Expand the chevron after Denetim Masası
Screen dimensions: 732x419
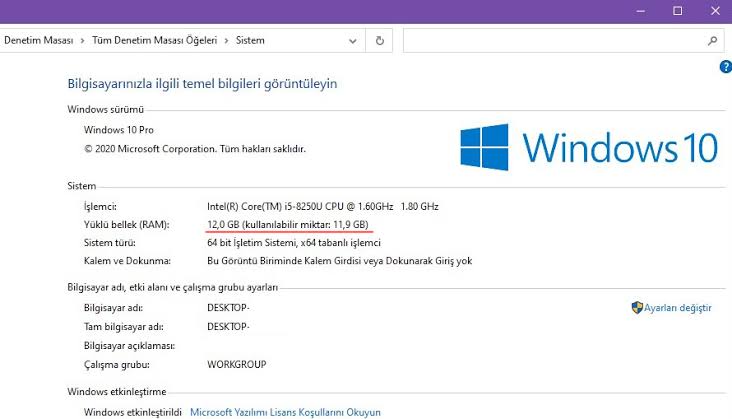[x=83, y=41]
